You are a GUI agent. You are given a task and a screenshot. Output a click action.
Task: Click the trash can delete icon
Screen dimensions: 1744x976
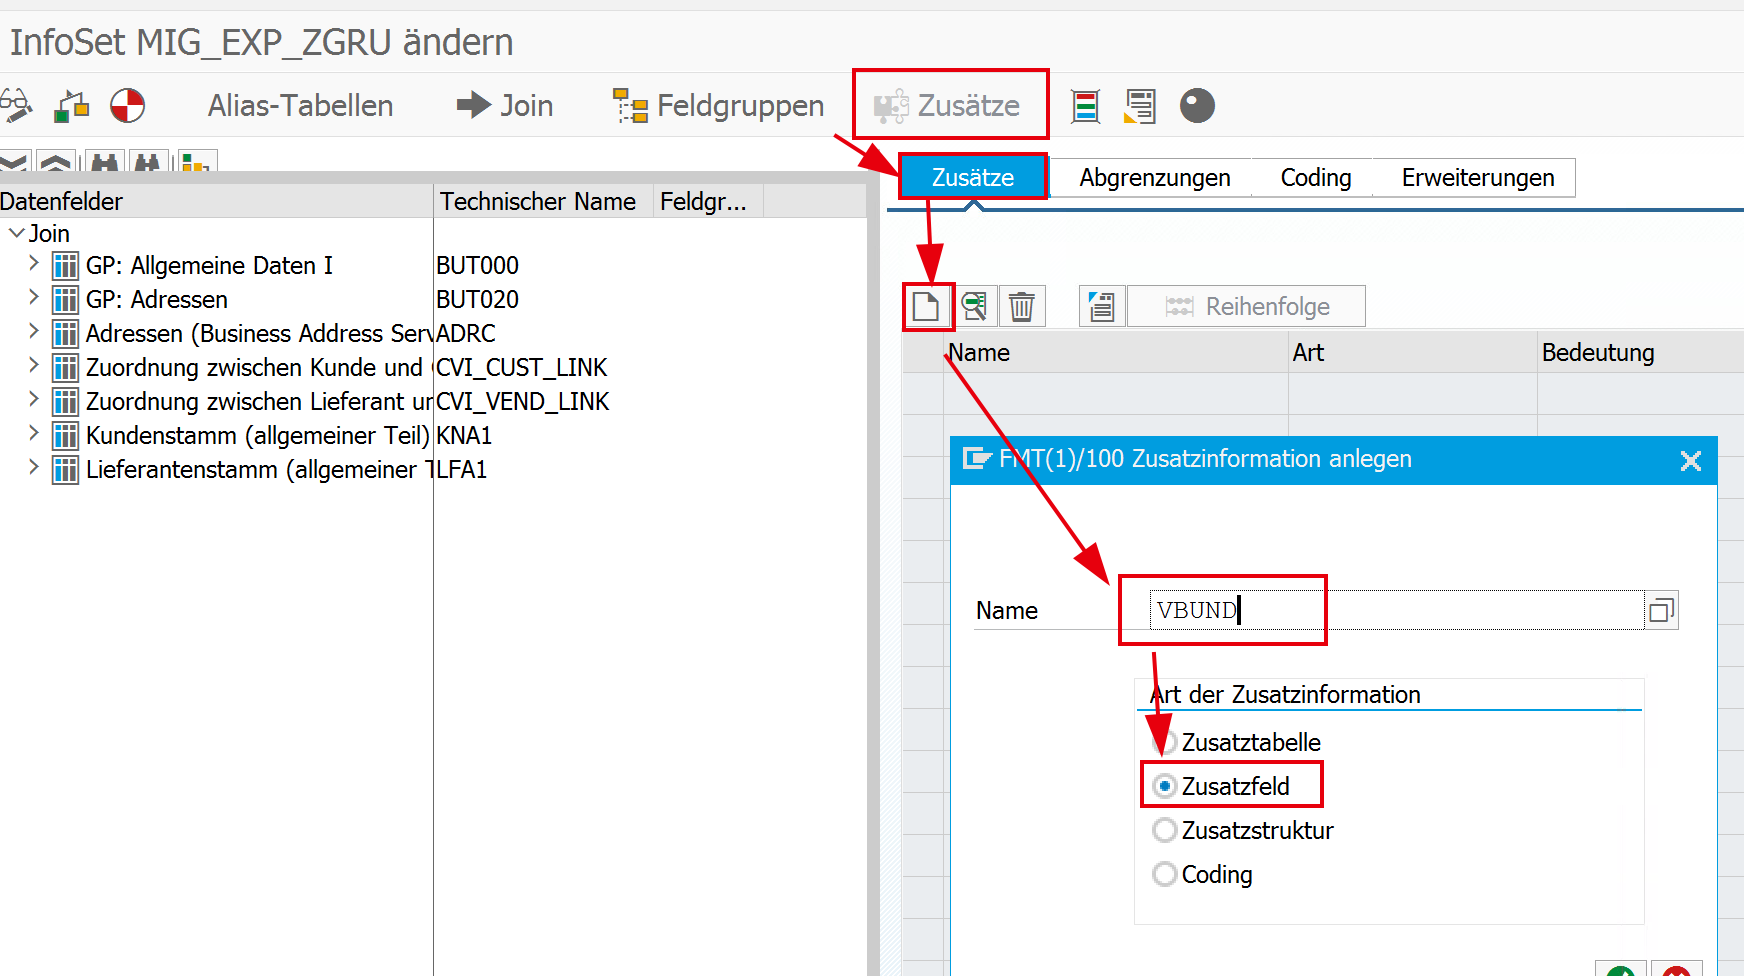1021,306
